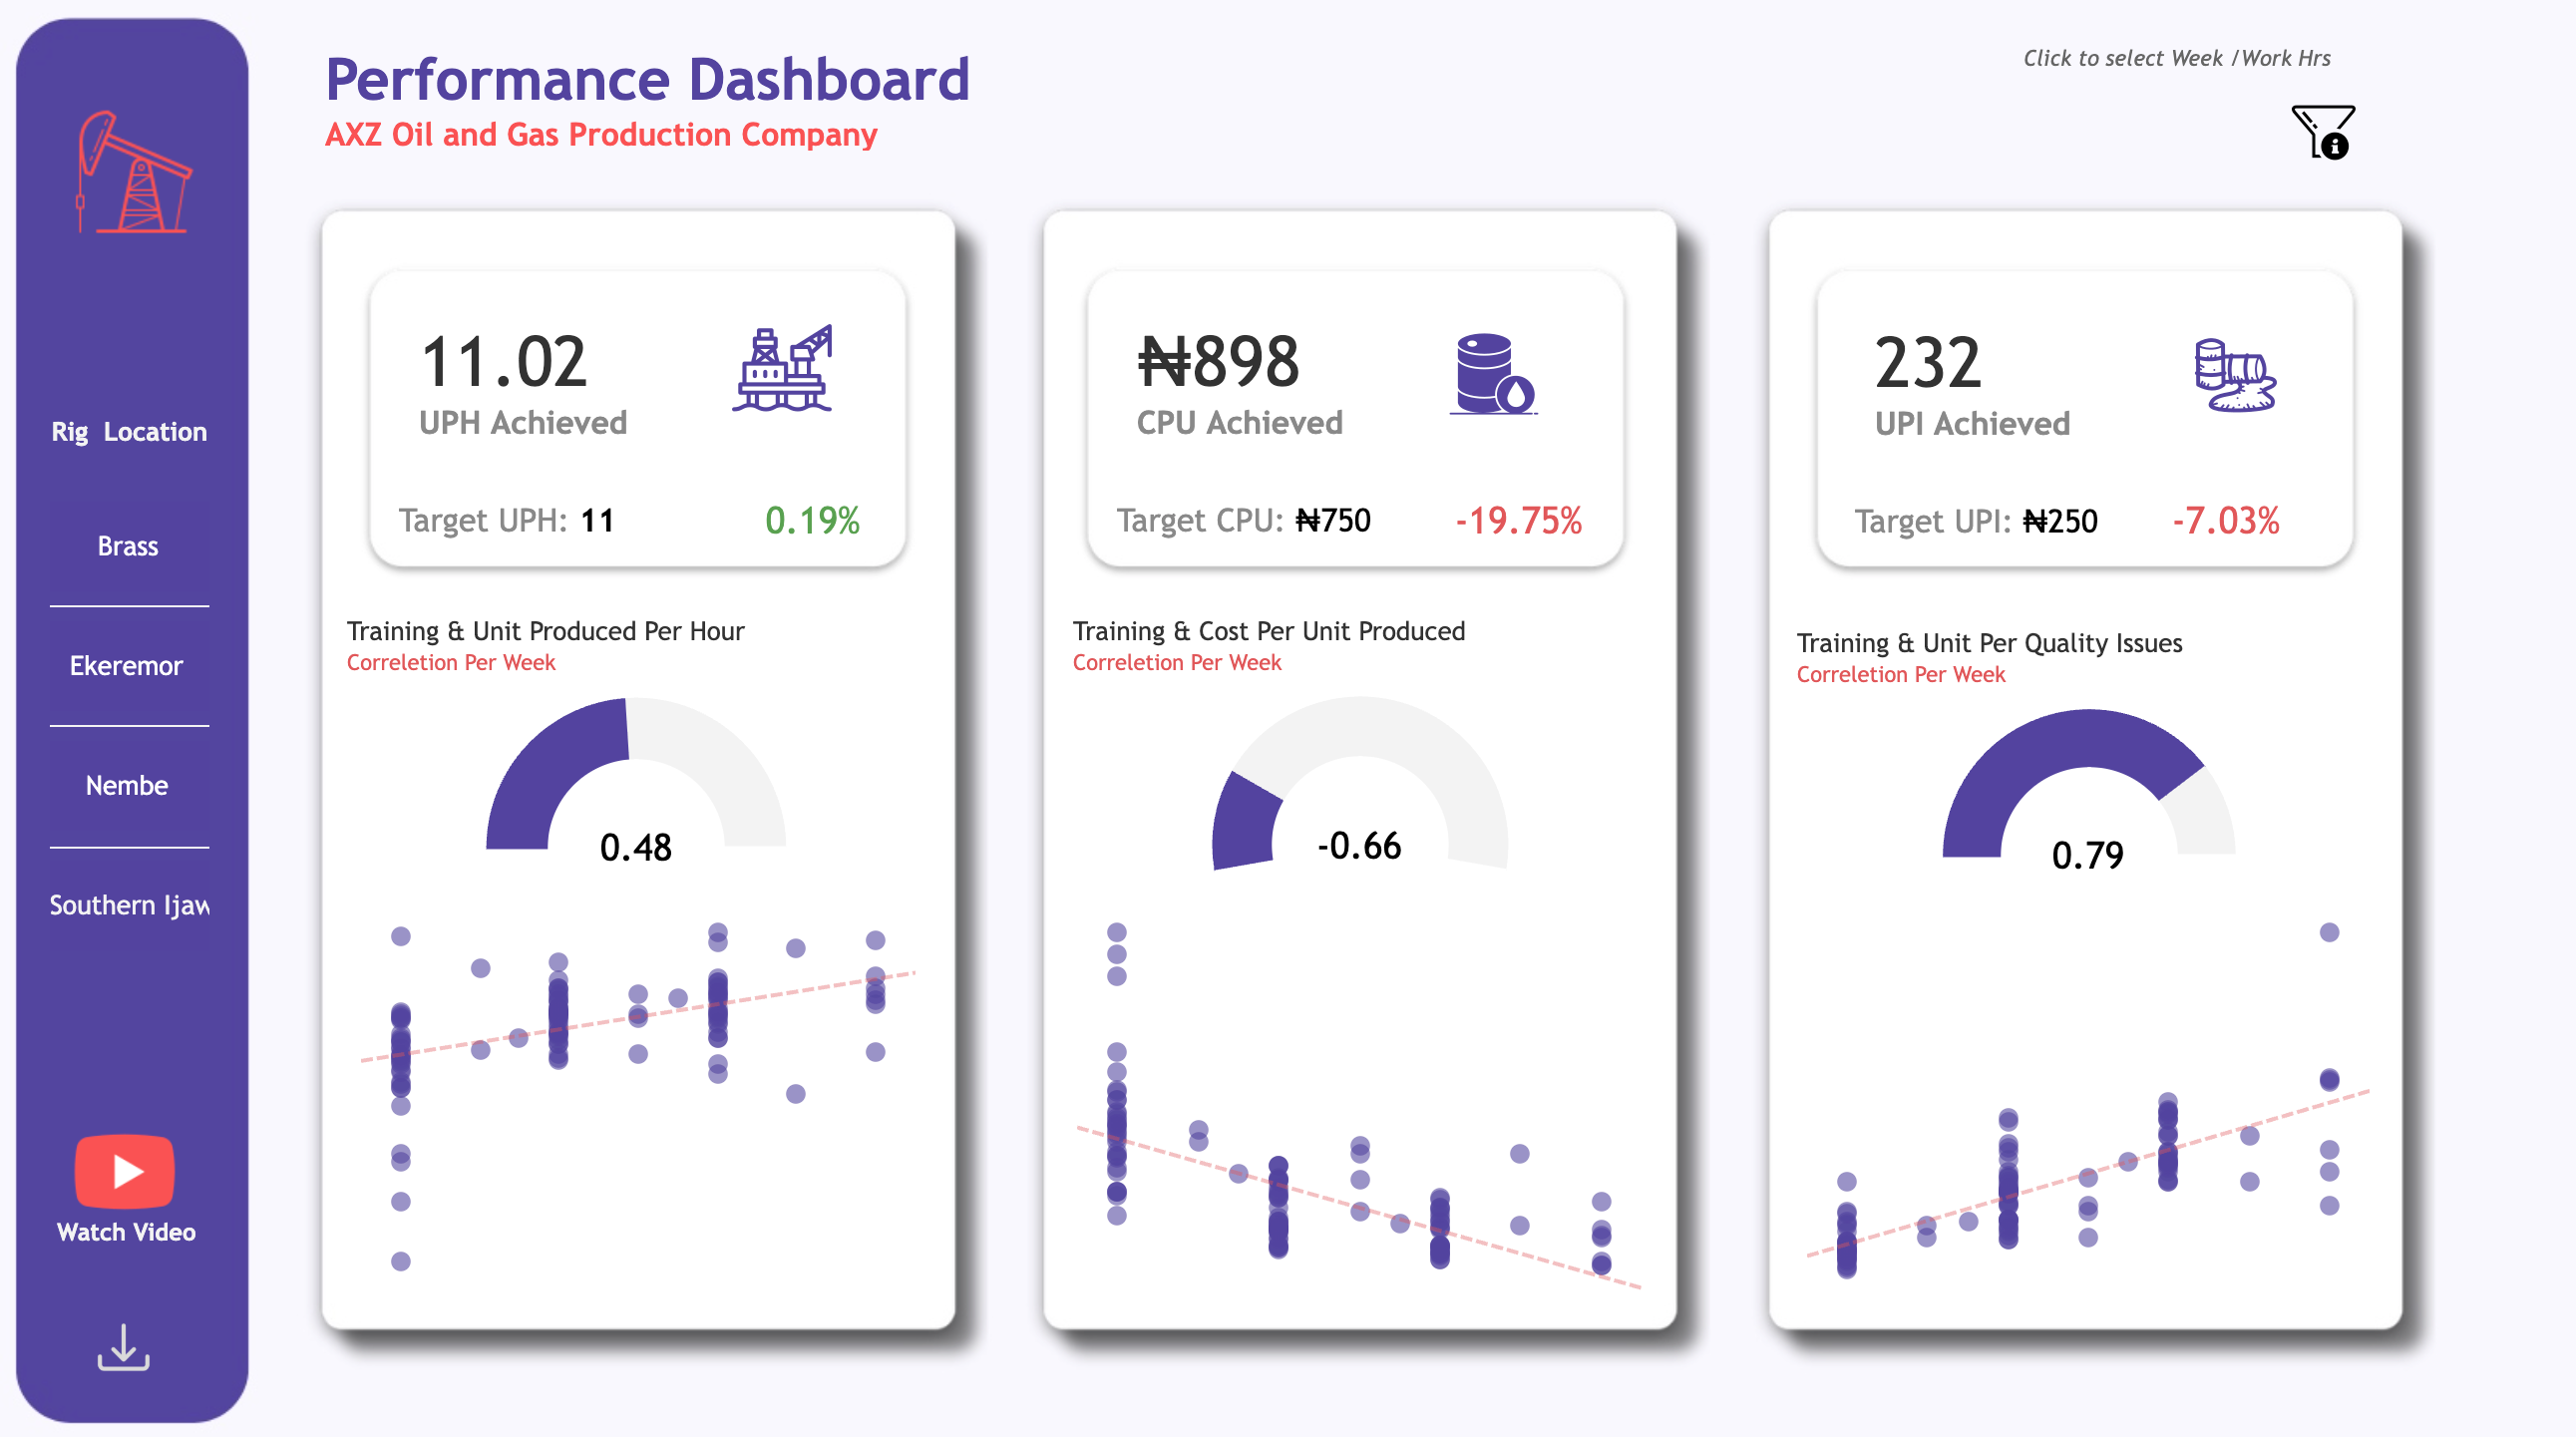This screenshot has height=1437, width=2576.
Task: Click the spilled barrels UPI icon
Action: click(2233, 375)
